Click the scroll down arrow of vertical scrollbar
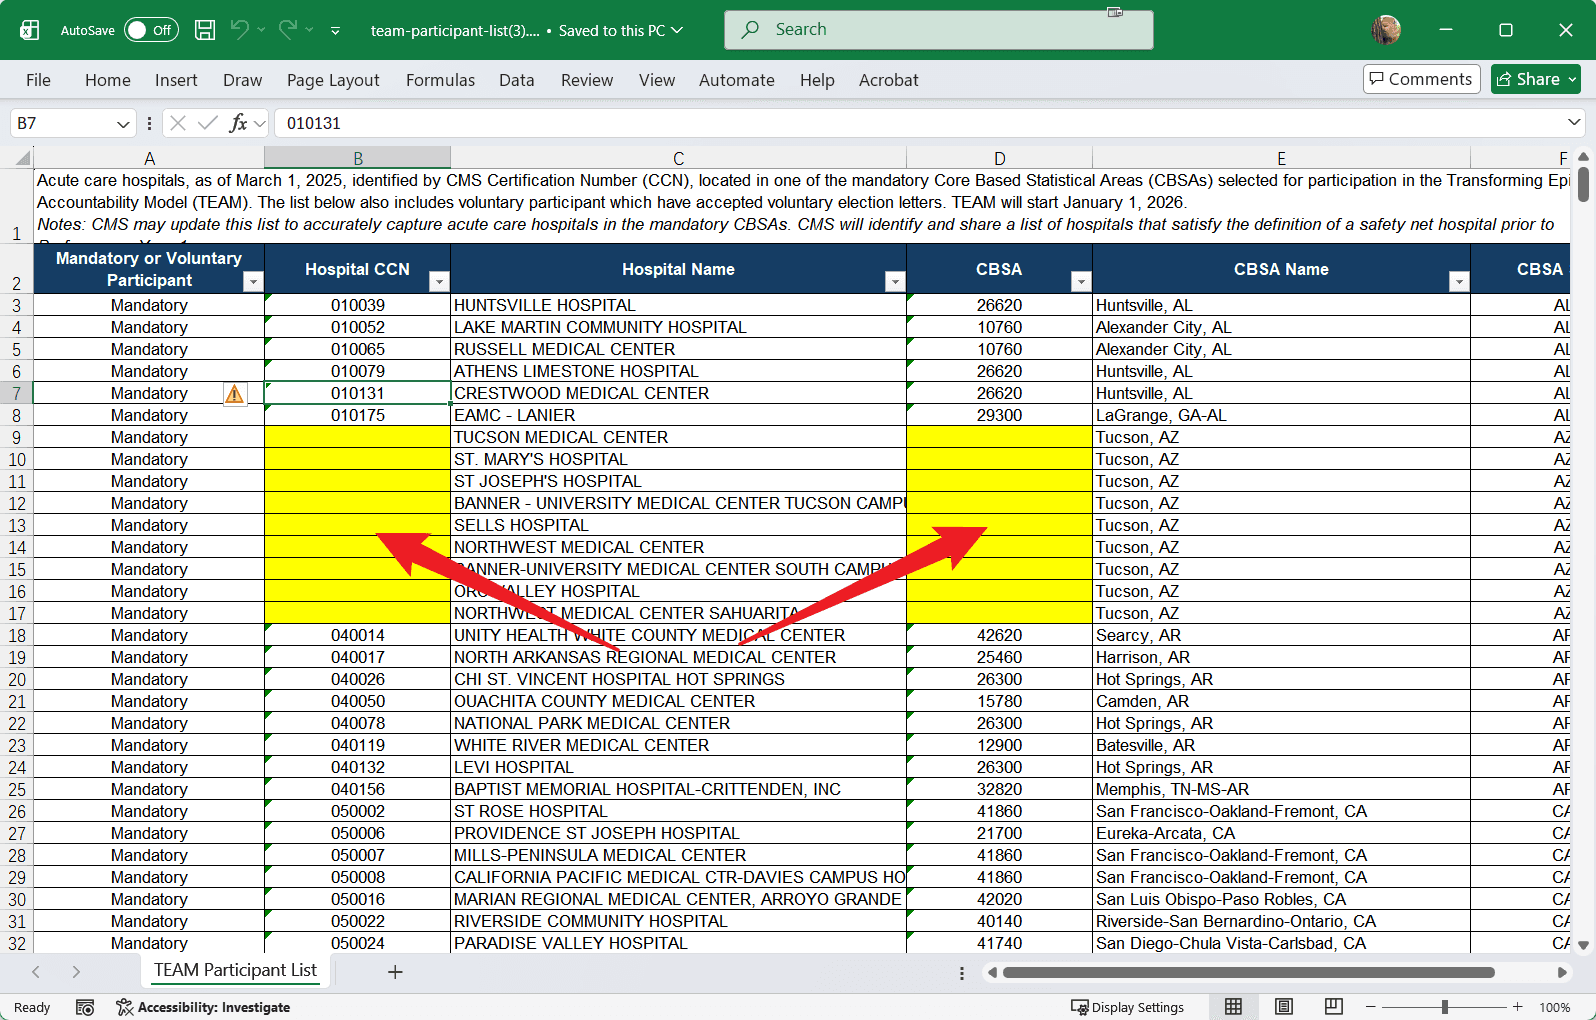The width and height of the screenshot is (1596, 1020). coord(1583,944)
